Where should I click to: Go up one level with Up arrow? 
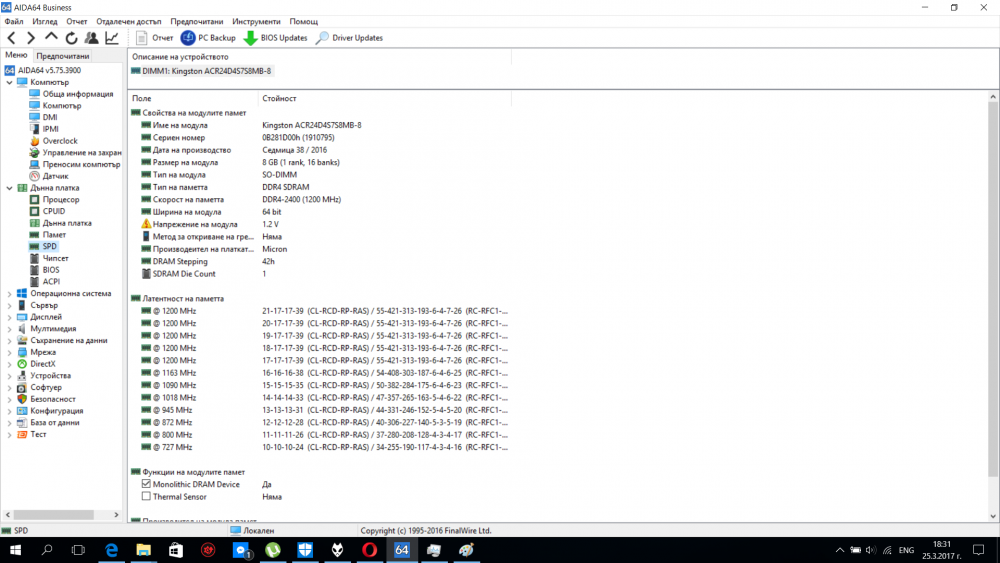tap(51, 37)
